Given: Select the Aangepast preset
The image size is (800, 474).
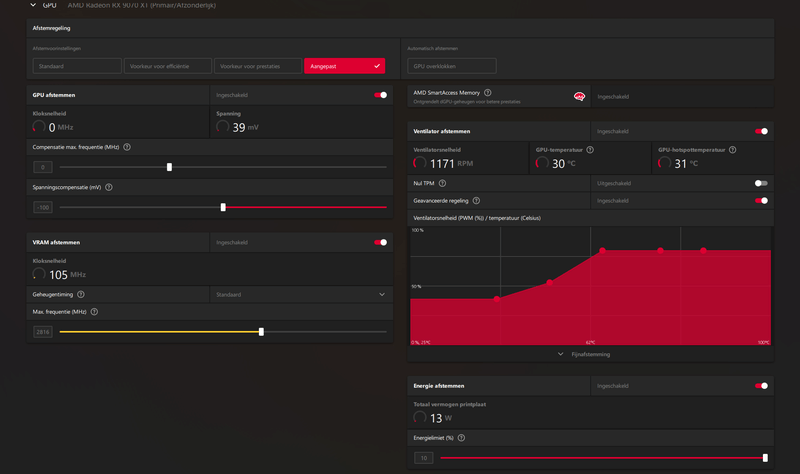Looking at the screenshot, I should (344, 66).
